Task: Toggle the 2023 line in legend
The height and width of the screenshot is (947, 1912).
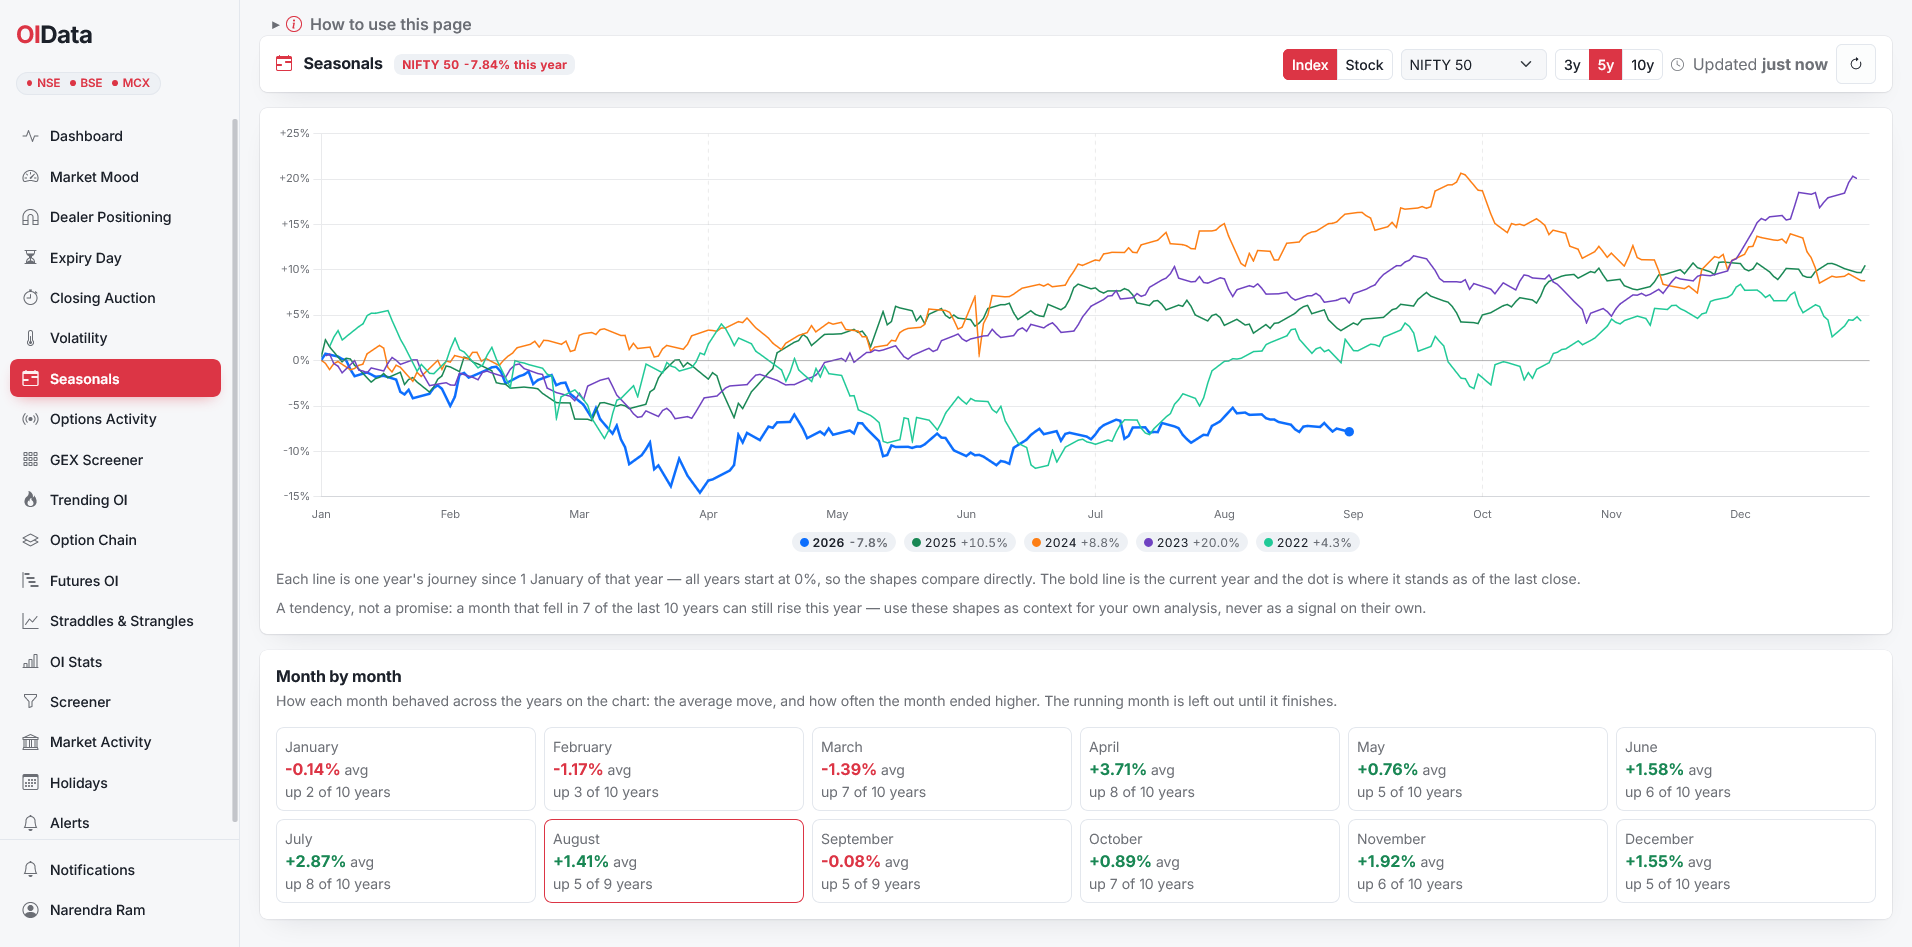Action: tap(1192, 543)
